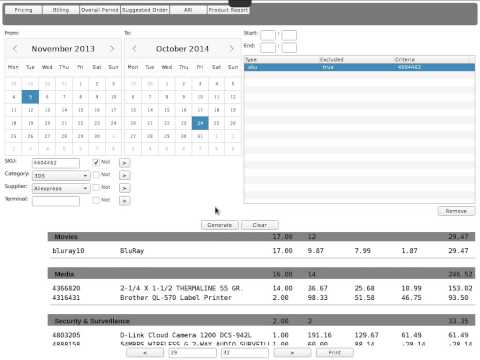Click D-Link Cloud Camera 1200 row
The height and width of the screenshot is (360, 480).
coord(261,335)
